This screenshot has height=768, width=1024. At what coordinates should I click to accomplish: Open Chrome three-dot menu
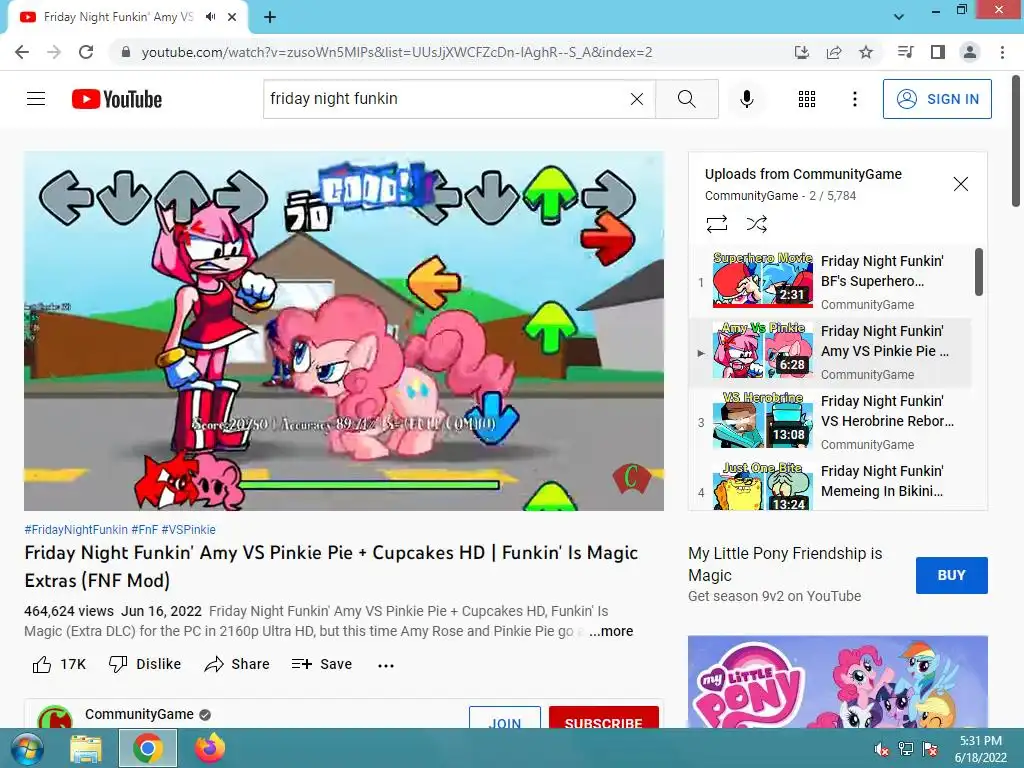pos(1002,52)
